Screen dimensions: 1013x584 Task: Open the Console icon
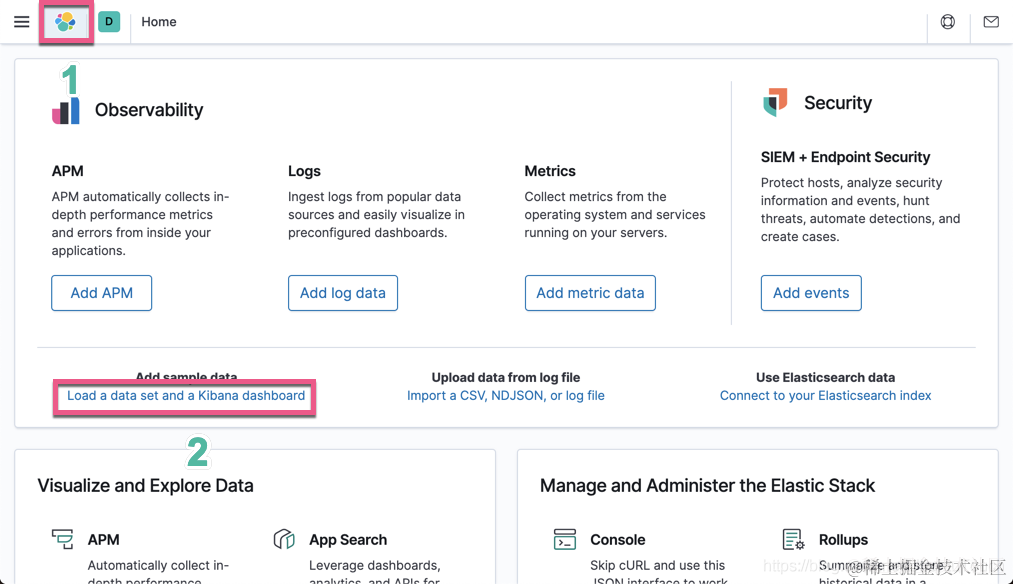565,540
